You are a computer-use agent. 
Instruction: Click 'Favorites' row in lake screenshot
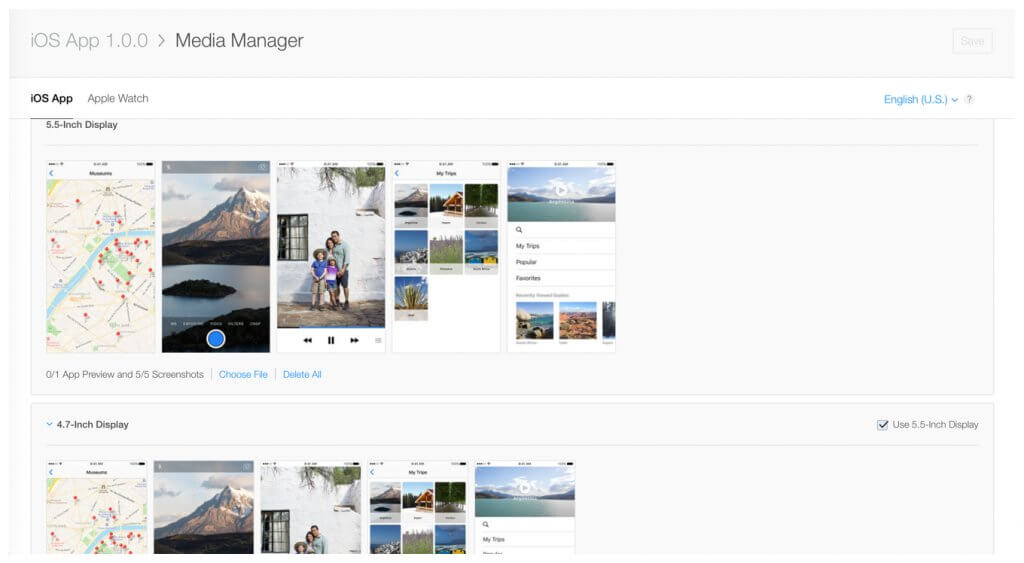click(561, 278)
